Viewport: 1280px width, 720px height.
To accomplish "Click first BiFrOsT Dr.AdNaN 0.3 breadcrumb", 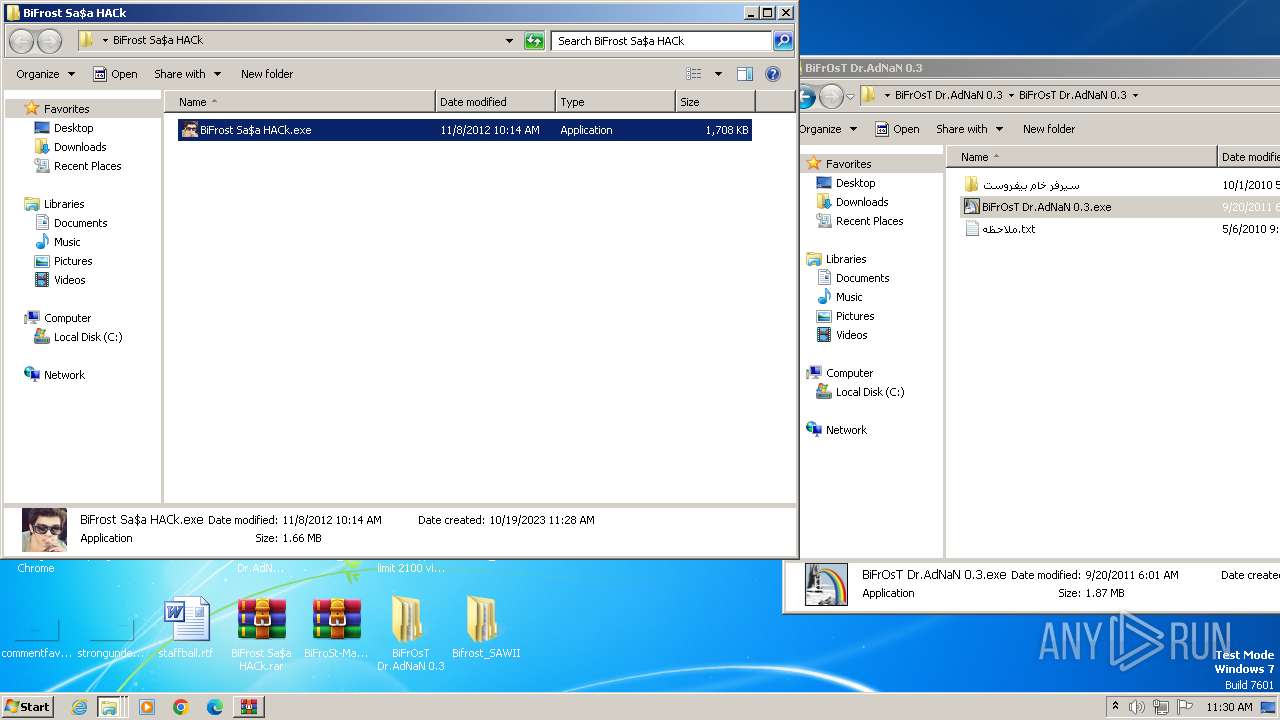I will click(x=949, y=96).
